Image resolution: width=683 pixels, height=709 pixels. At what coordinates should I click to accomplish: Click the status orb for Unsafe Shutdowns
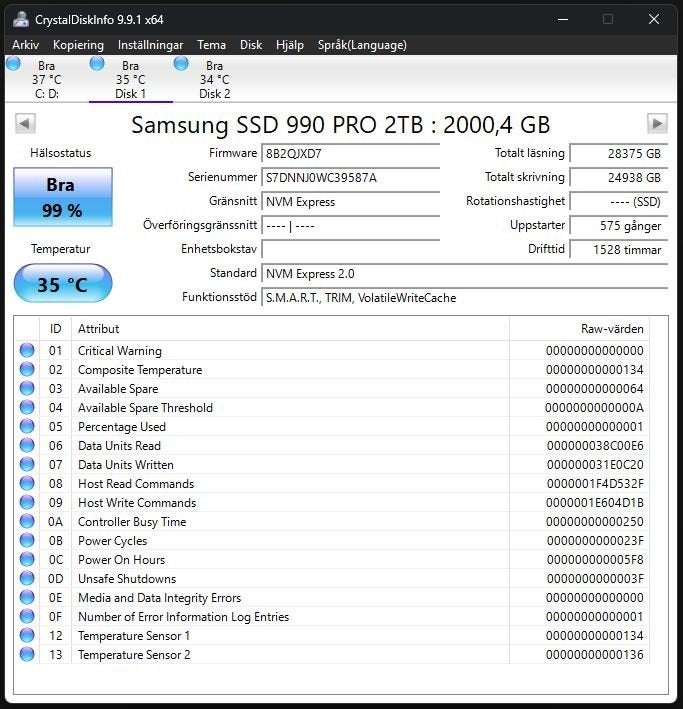coord(27,578)
